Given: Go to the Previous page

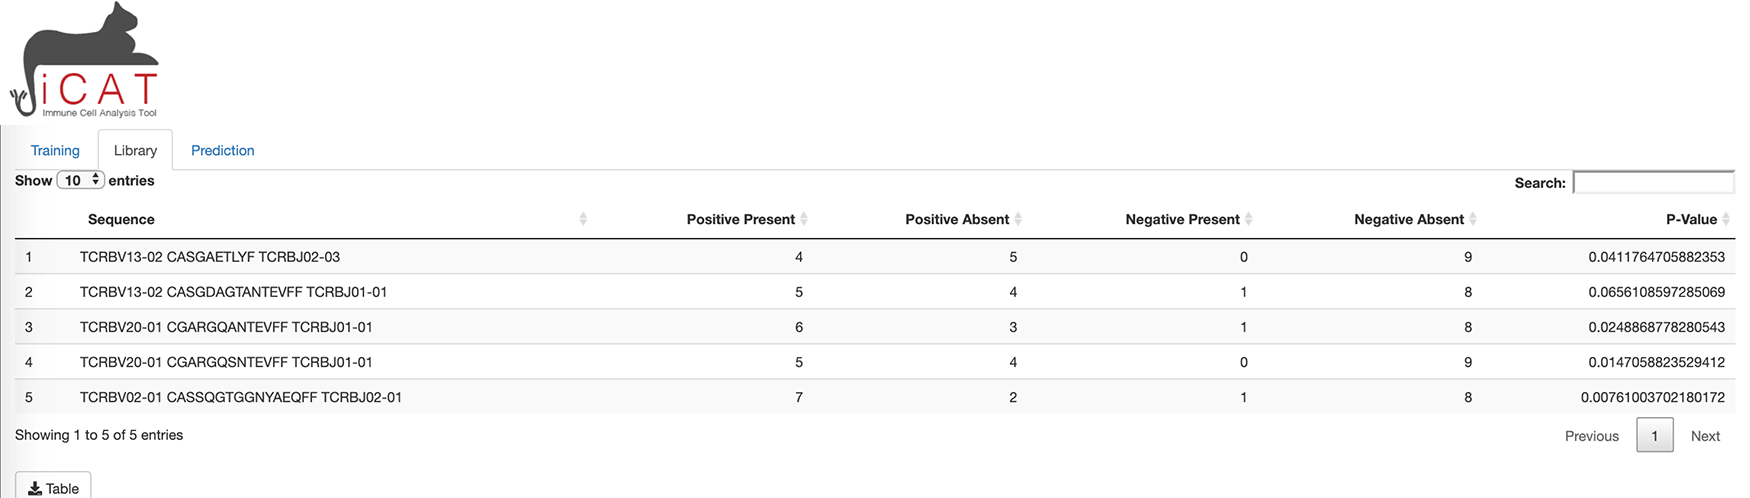Looking at the screenshot, I should 1591,436.
